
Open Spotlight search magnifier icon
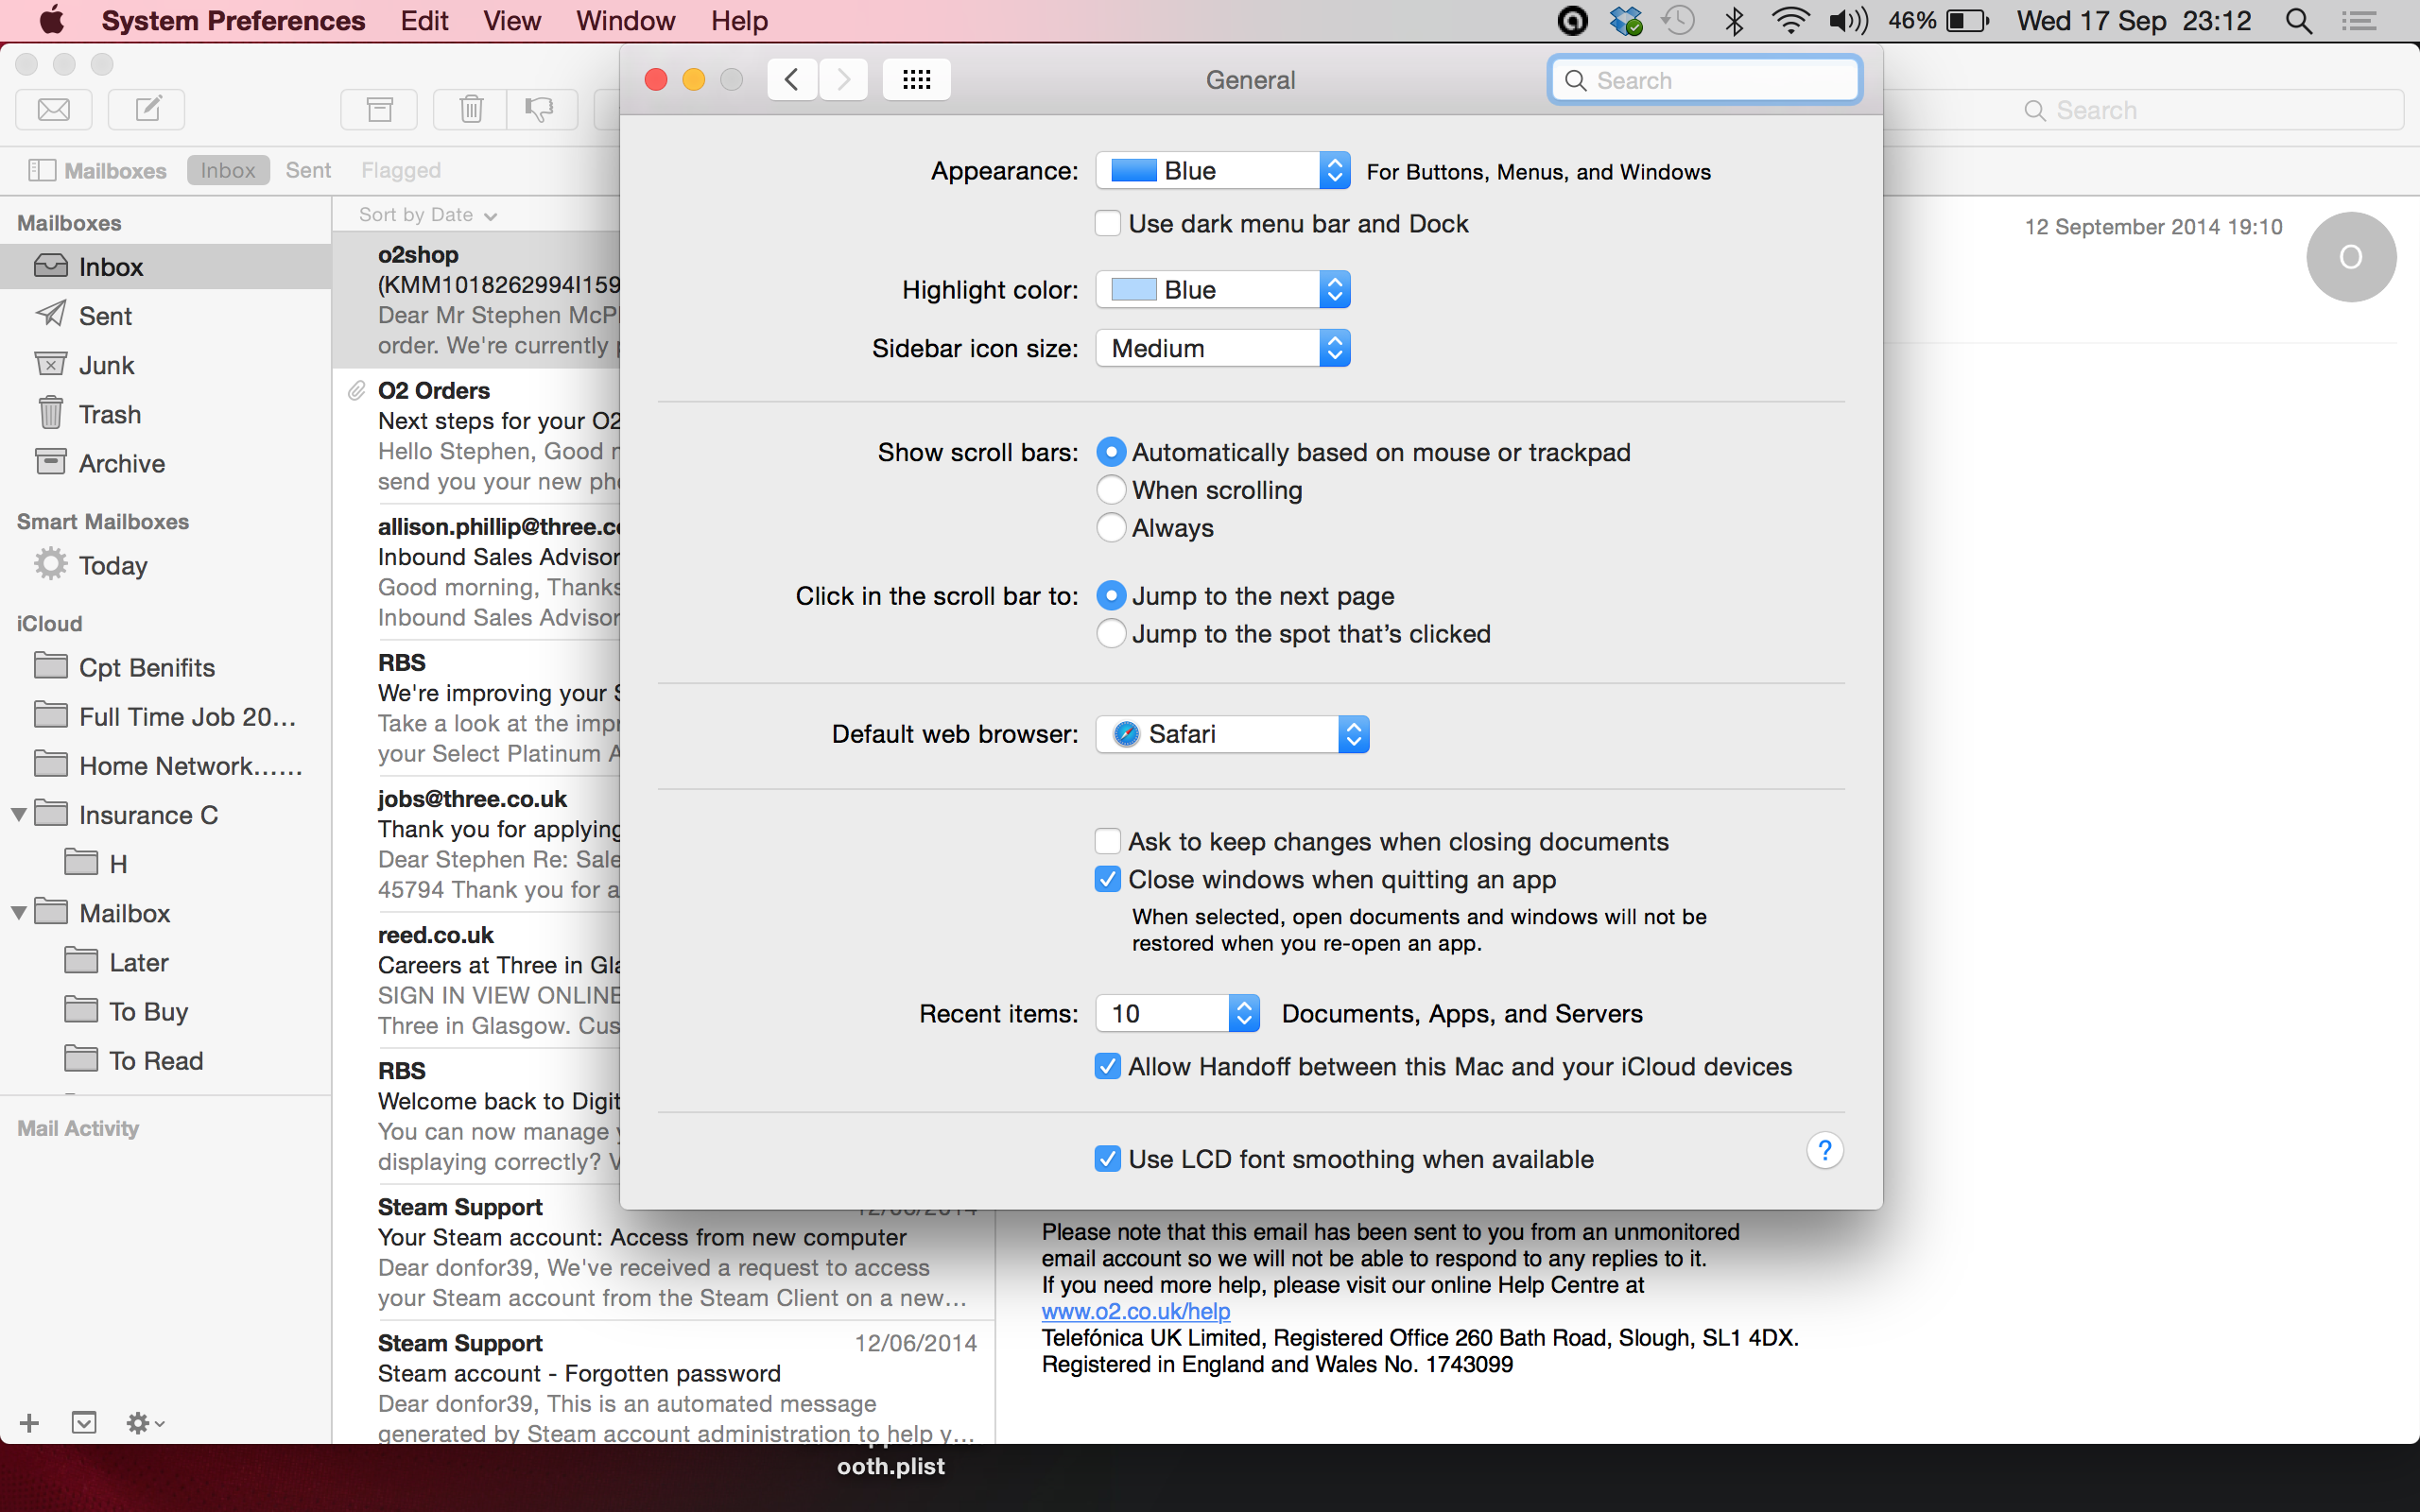[x=2299, y=21]
